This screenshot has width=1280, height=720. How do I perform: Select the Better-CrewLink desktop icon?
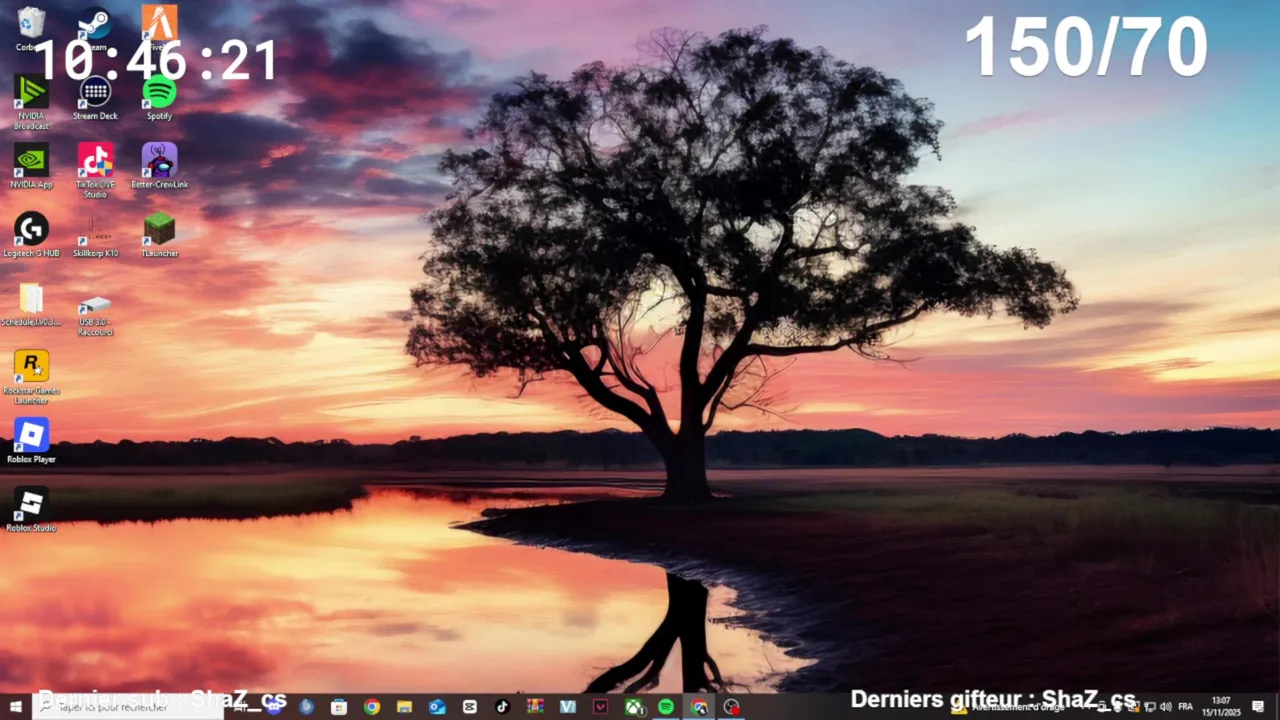159,166
